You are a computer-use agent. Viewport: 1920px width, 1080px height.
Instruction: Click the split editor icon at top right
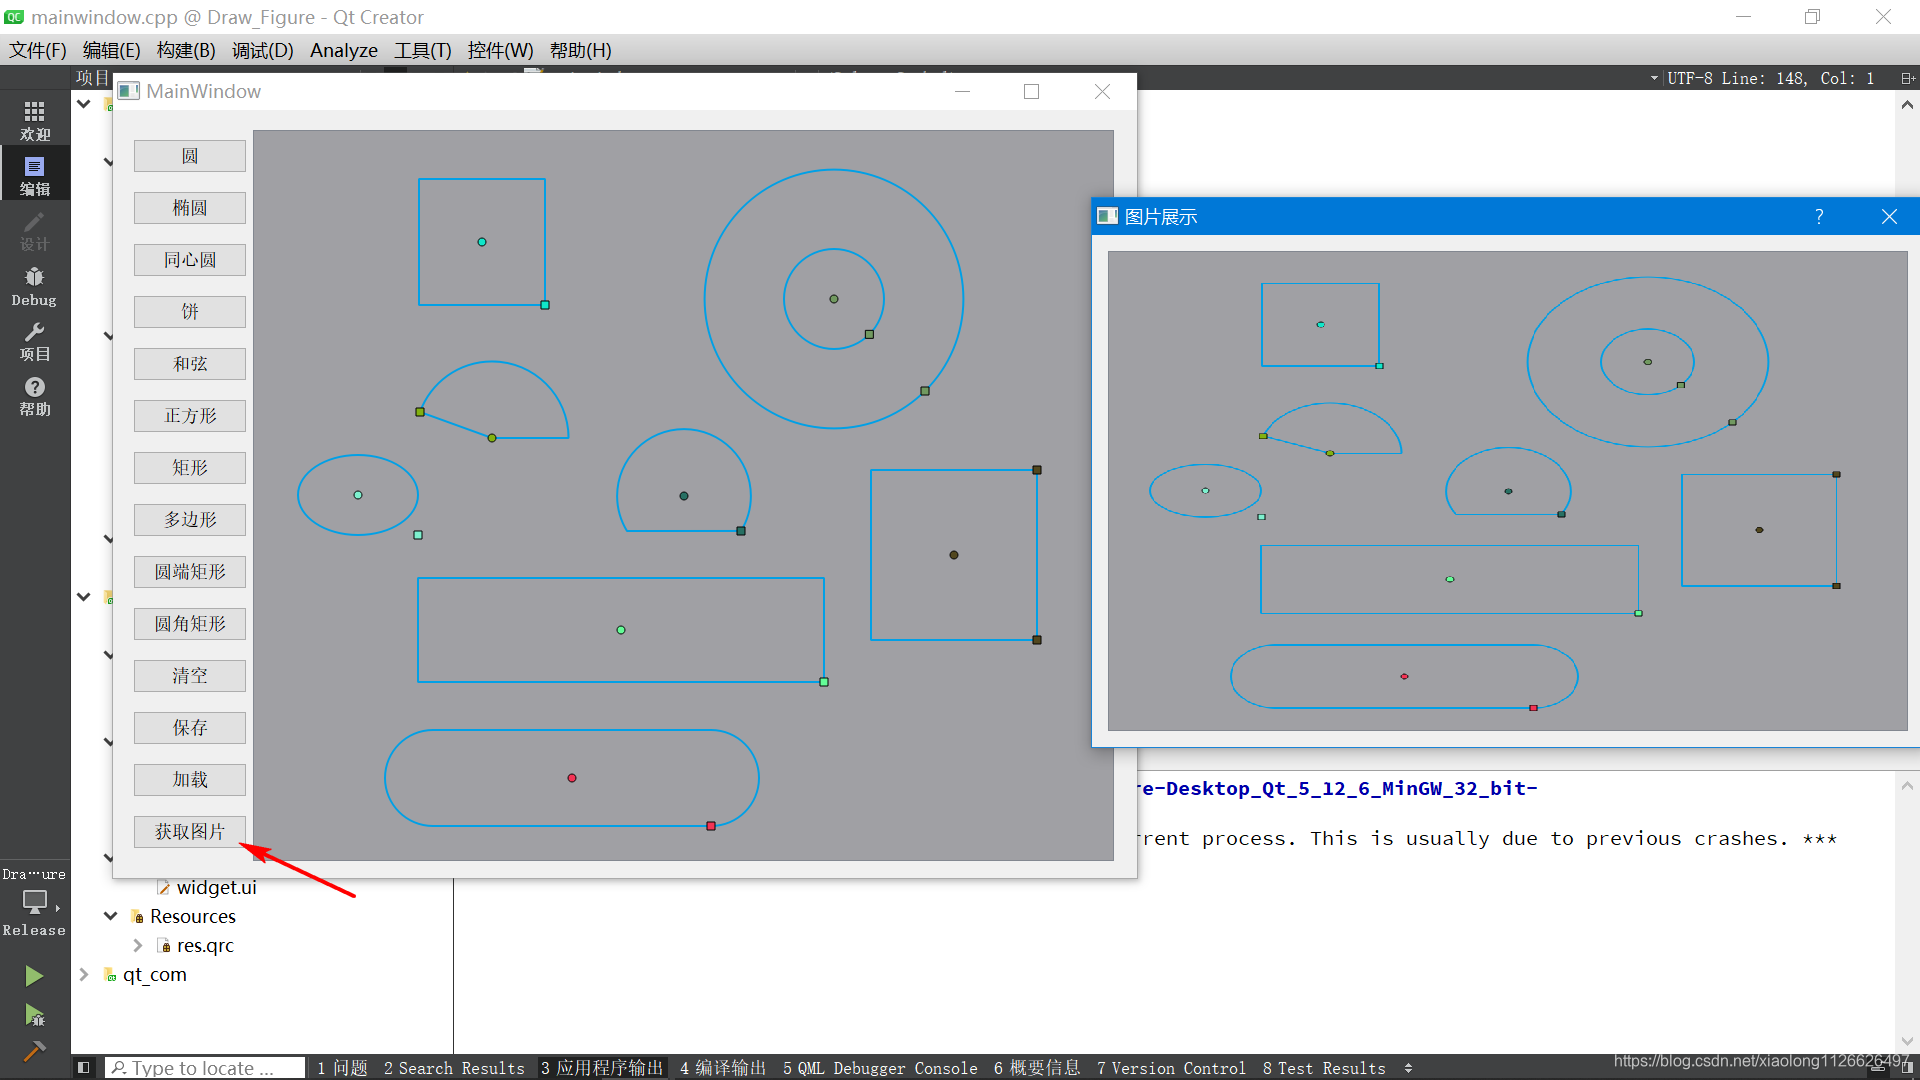click(x=1908, y=77)
